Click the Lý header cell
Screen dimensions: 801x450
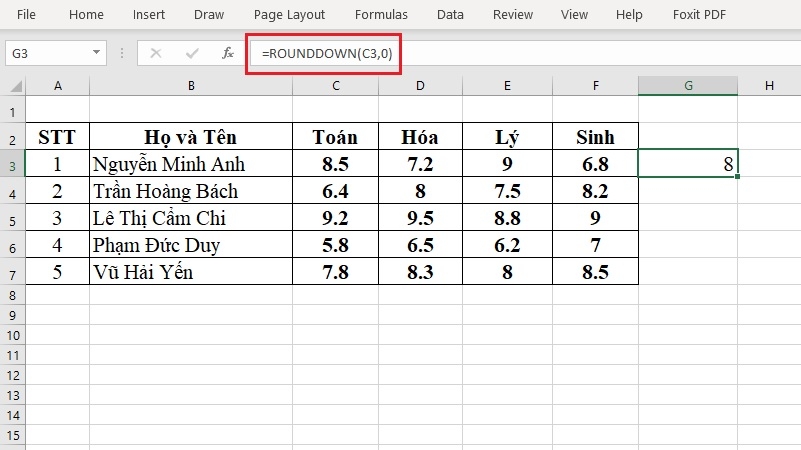pos(507,136)
